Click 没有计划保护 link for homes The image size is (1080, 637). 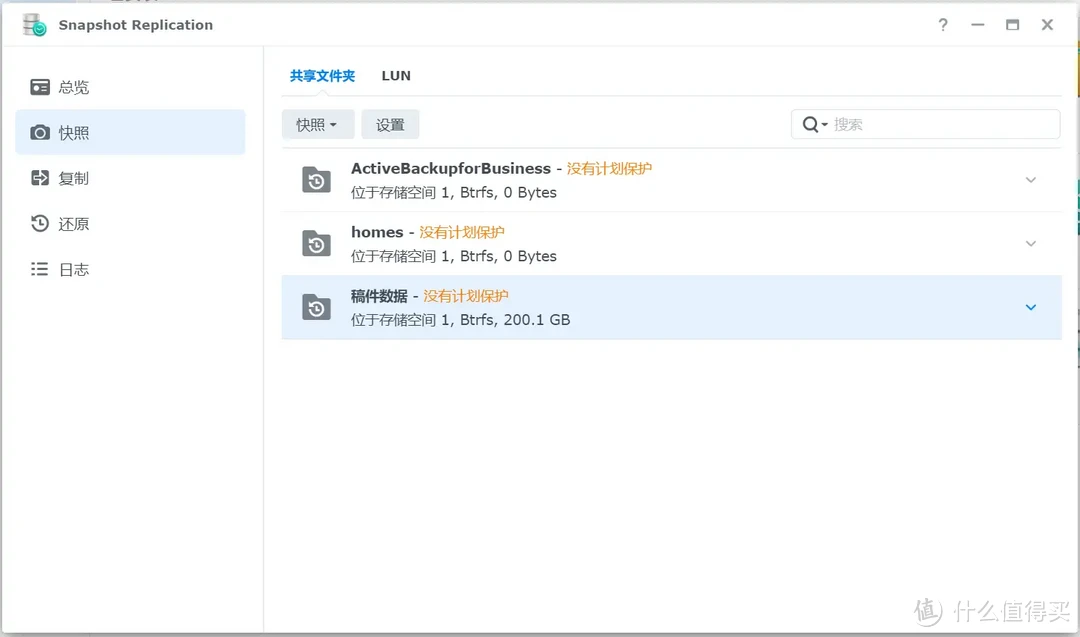pyautogui.click(x=462, y=231)
